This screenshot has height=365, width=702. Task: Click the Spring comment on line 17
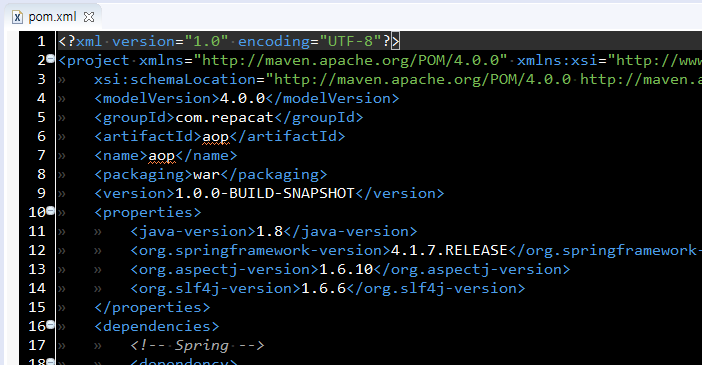point(197,345)
